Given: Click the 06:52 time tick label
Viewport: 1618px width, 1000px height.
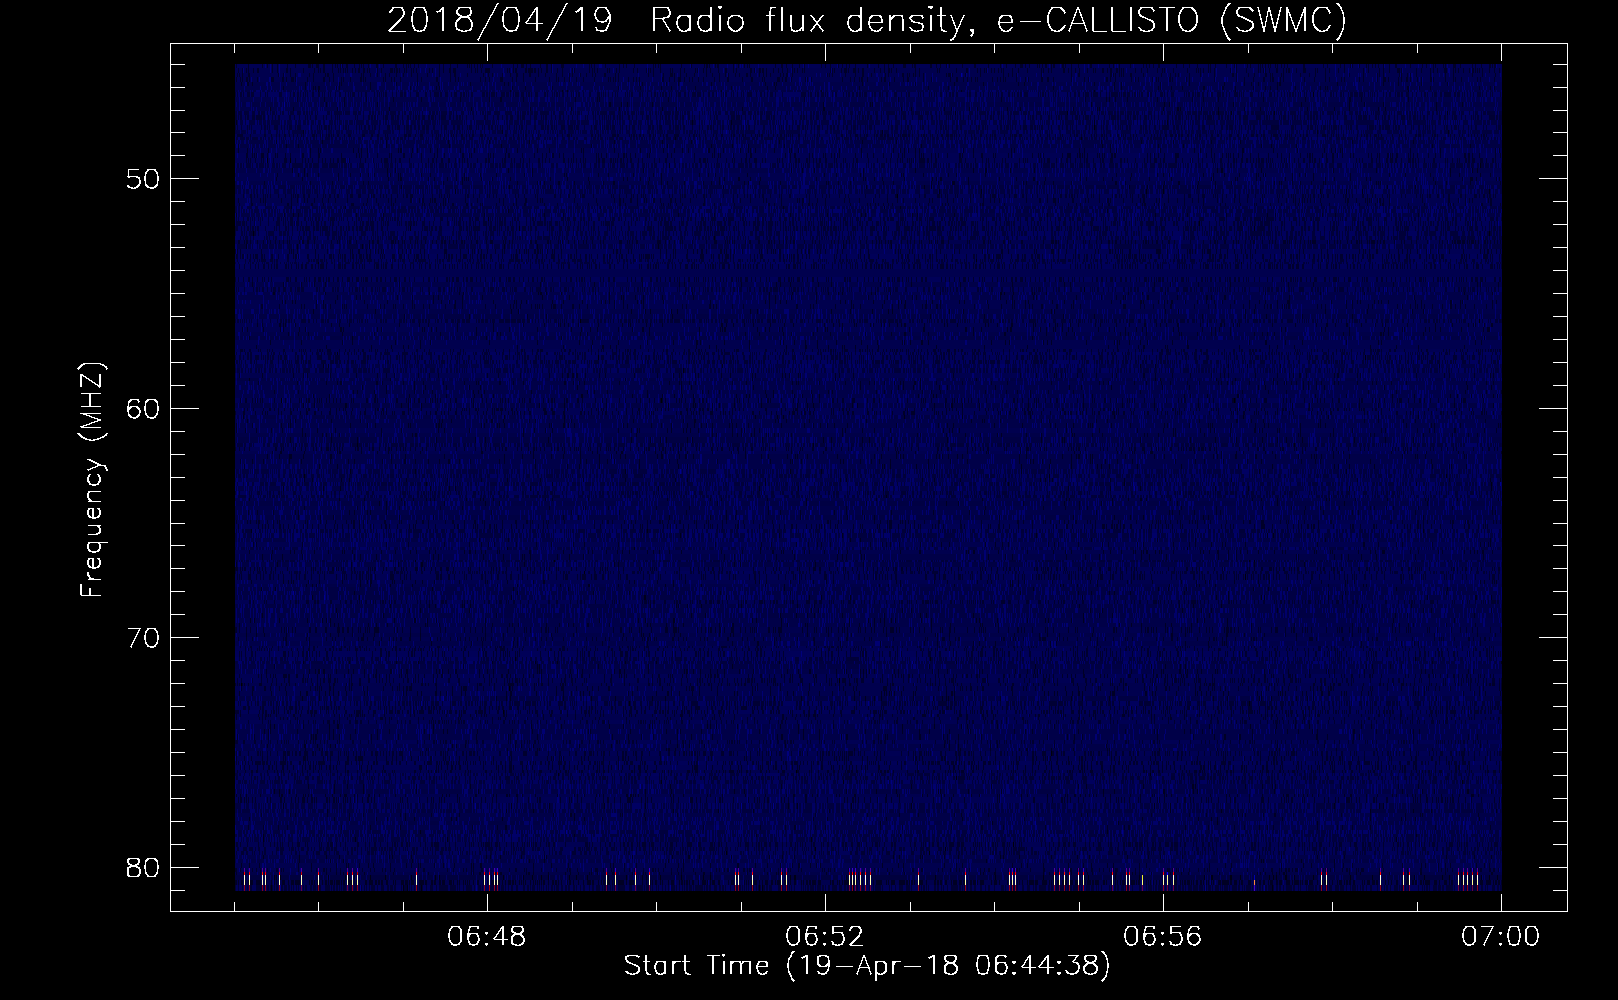Looking at the screenshot, I should (825, 937).
